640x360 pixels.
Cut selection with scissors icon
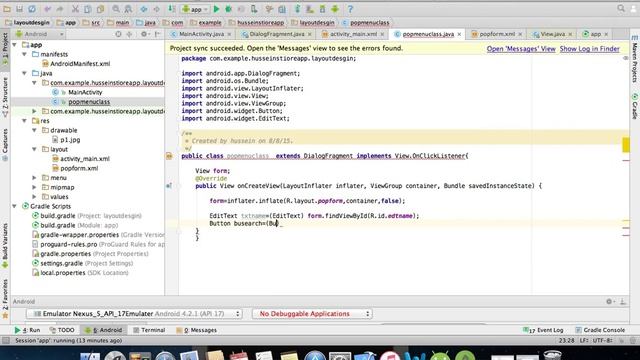pos(75,9)
